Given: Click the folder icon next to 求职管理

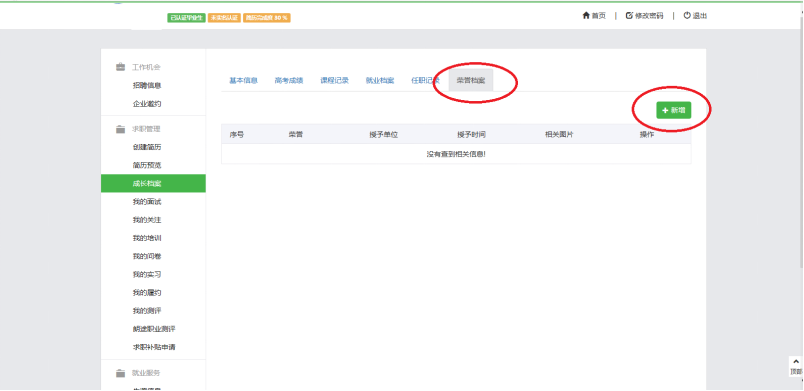Looking at the screenshot, I should point(120,129).
